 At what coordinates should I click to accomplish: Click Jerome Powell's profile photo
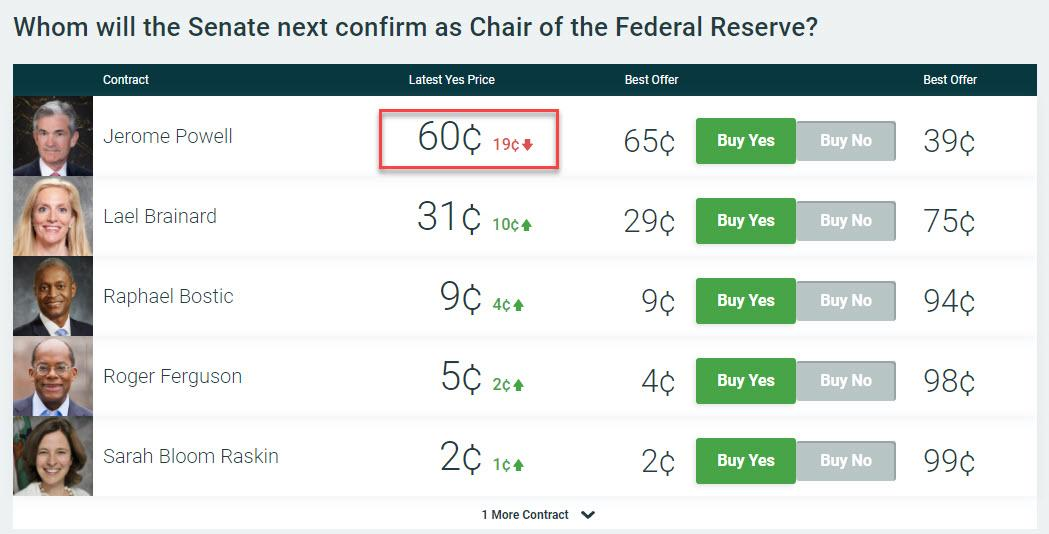[x=53, y=136]
